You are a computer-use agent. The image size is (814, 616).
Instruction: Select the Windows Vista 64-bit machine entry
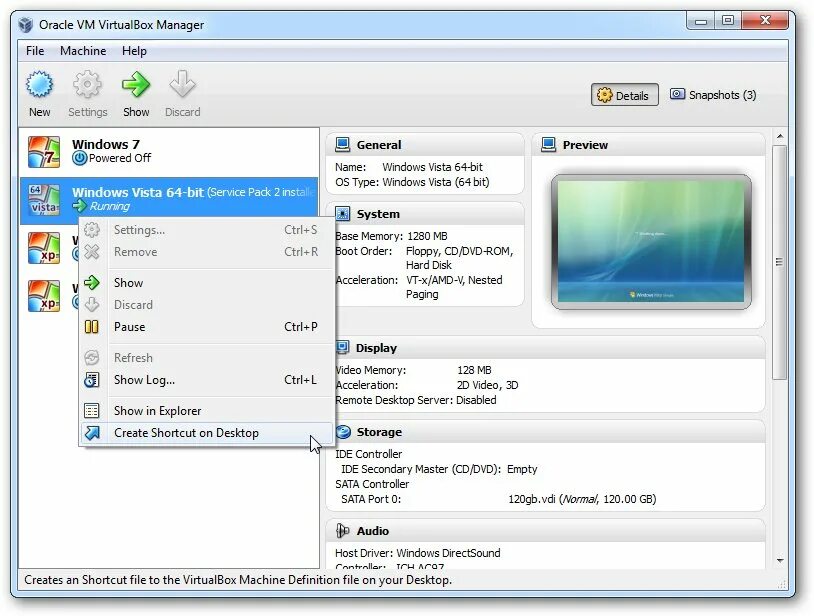click(x=169, y=200)
